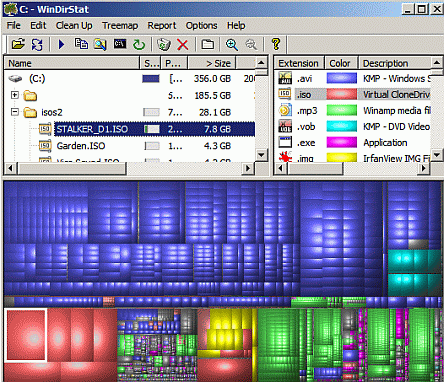This screenshot has width=444, height=382.
Task: Click the Explorer here toolbar icon
Action: (x=100, y=44)
